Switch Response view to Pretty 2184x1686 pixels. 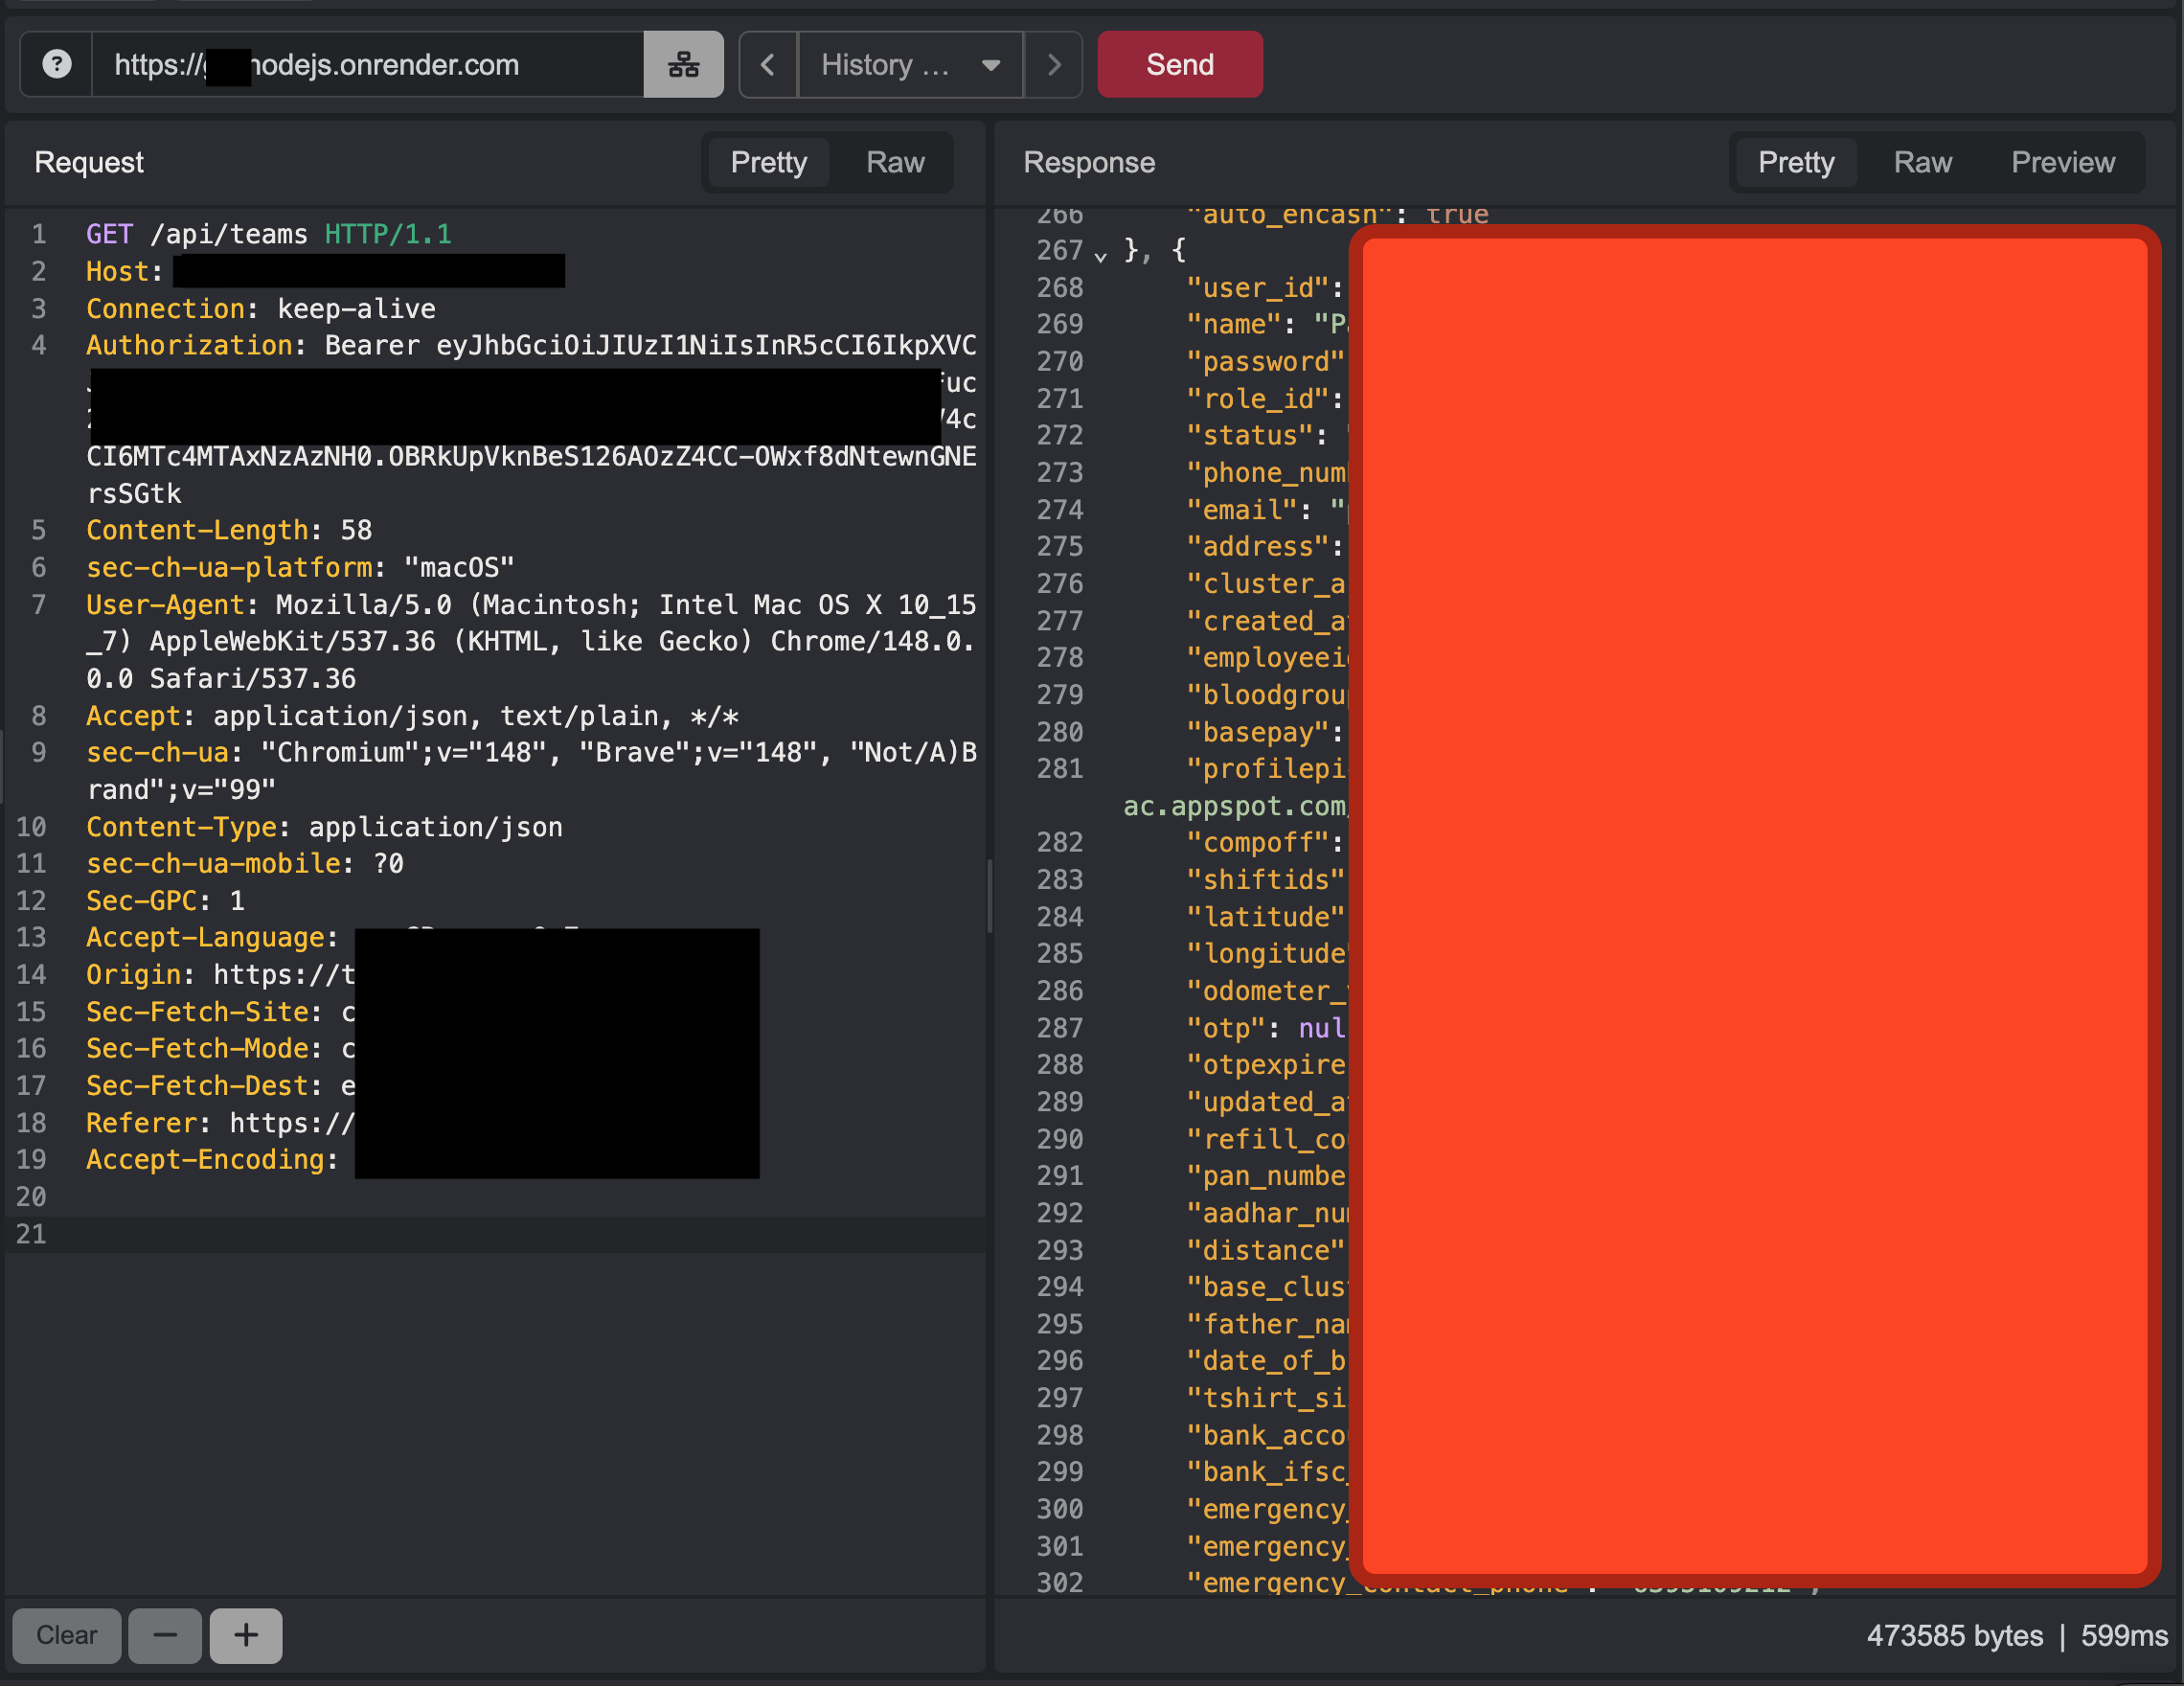point(1796,162)
